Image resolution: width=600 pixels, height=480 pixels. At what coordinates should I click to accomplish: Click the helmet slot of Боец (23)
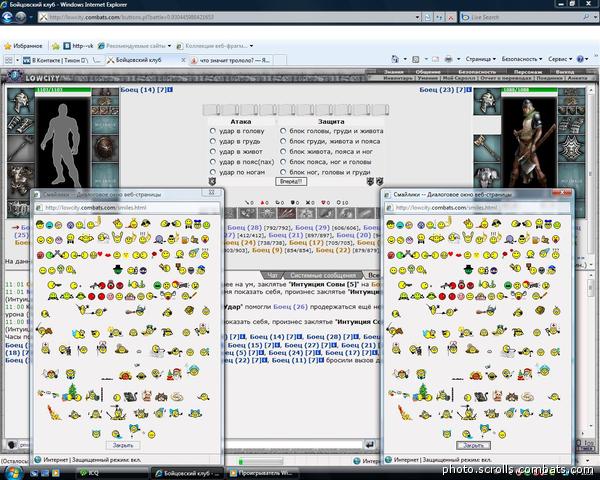487,101
